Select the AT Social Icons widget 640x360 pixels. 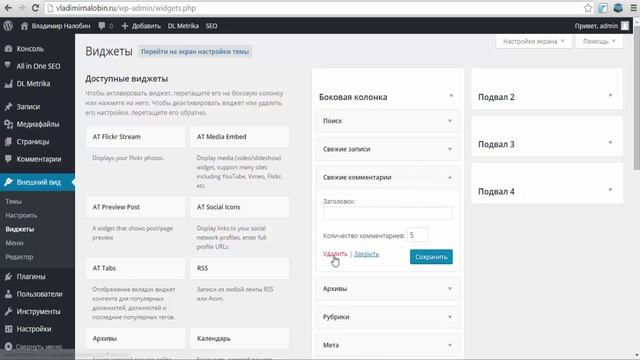[x=240, y=207]
